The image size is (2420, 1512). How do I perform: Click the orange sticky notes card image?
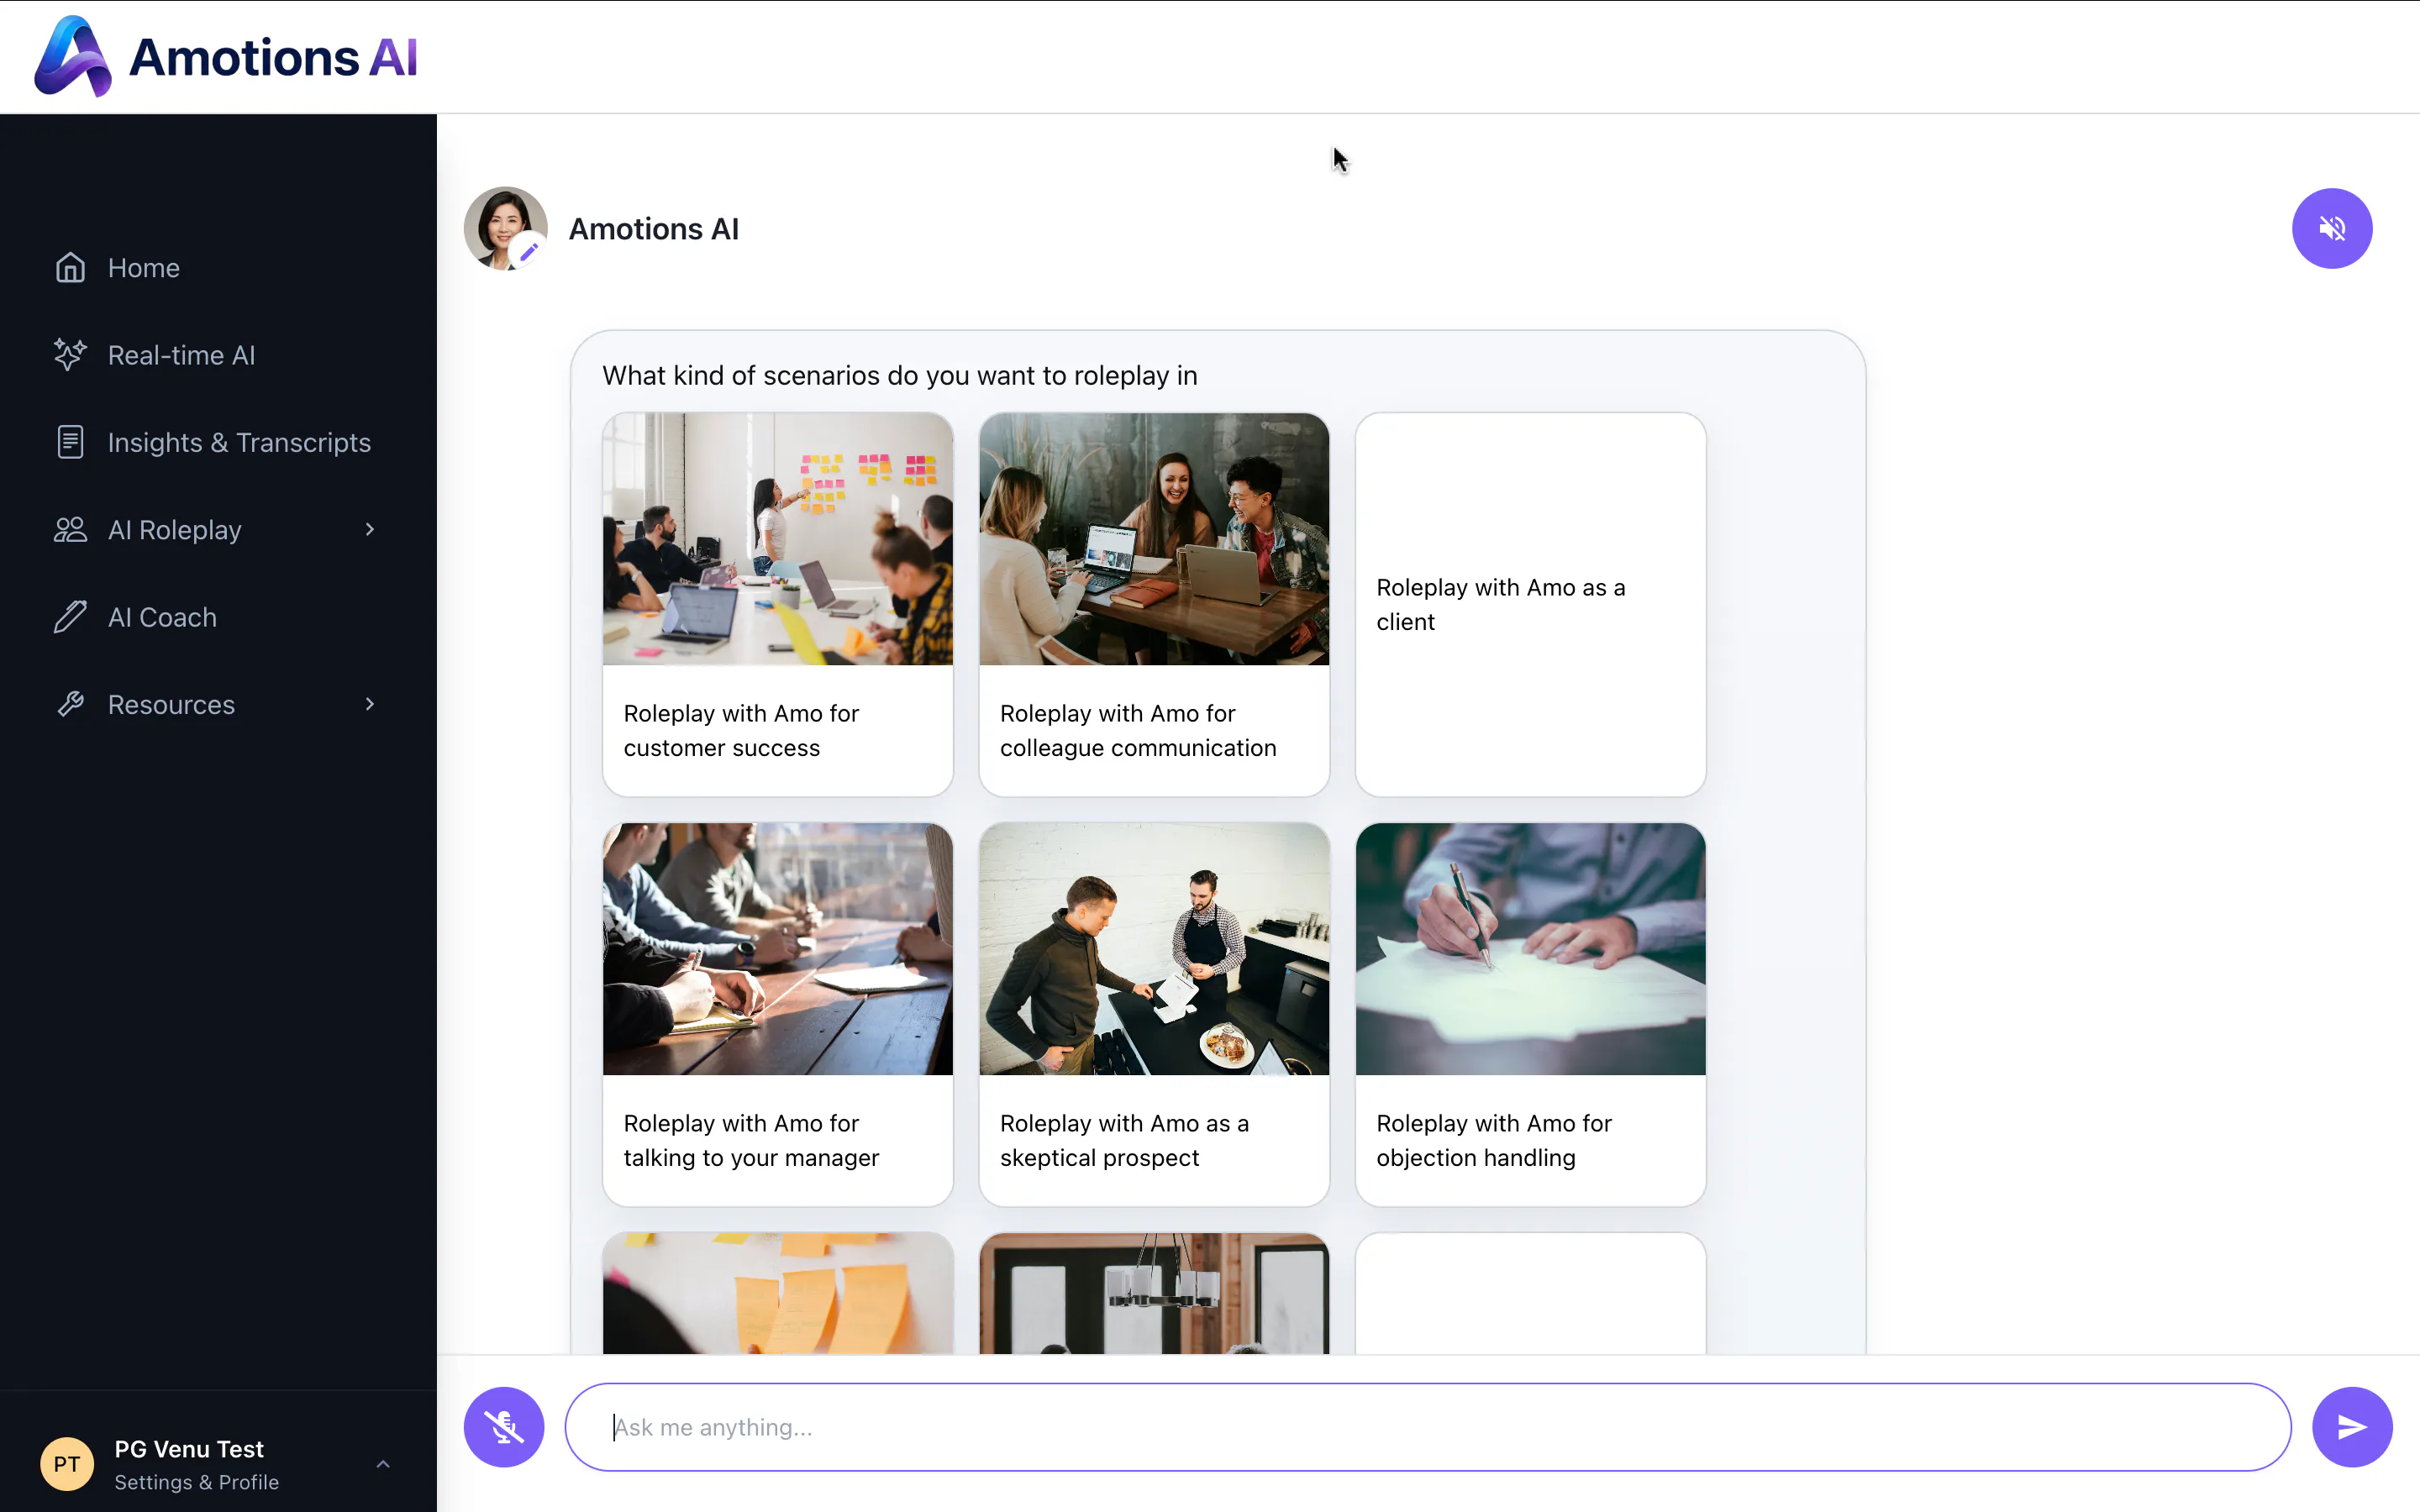pos(778,1294)
